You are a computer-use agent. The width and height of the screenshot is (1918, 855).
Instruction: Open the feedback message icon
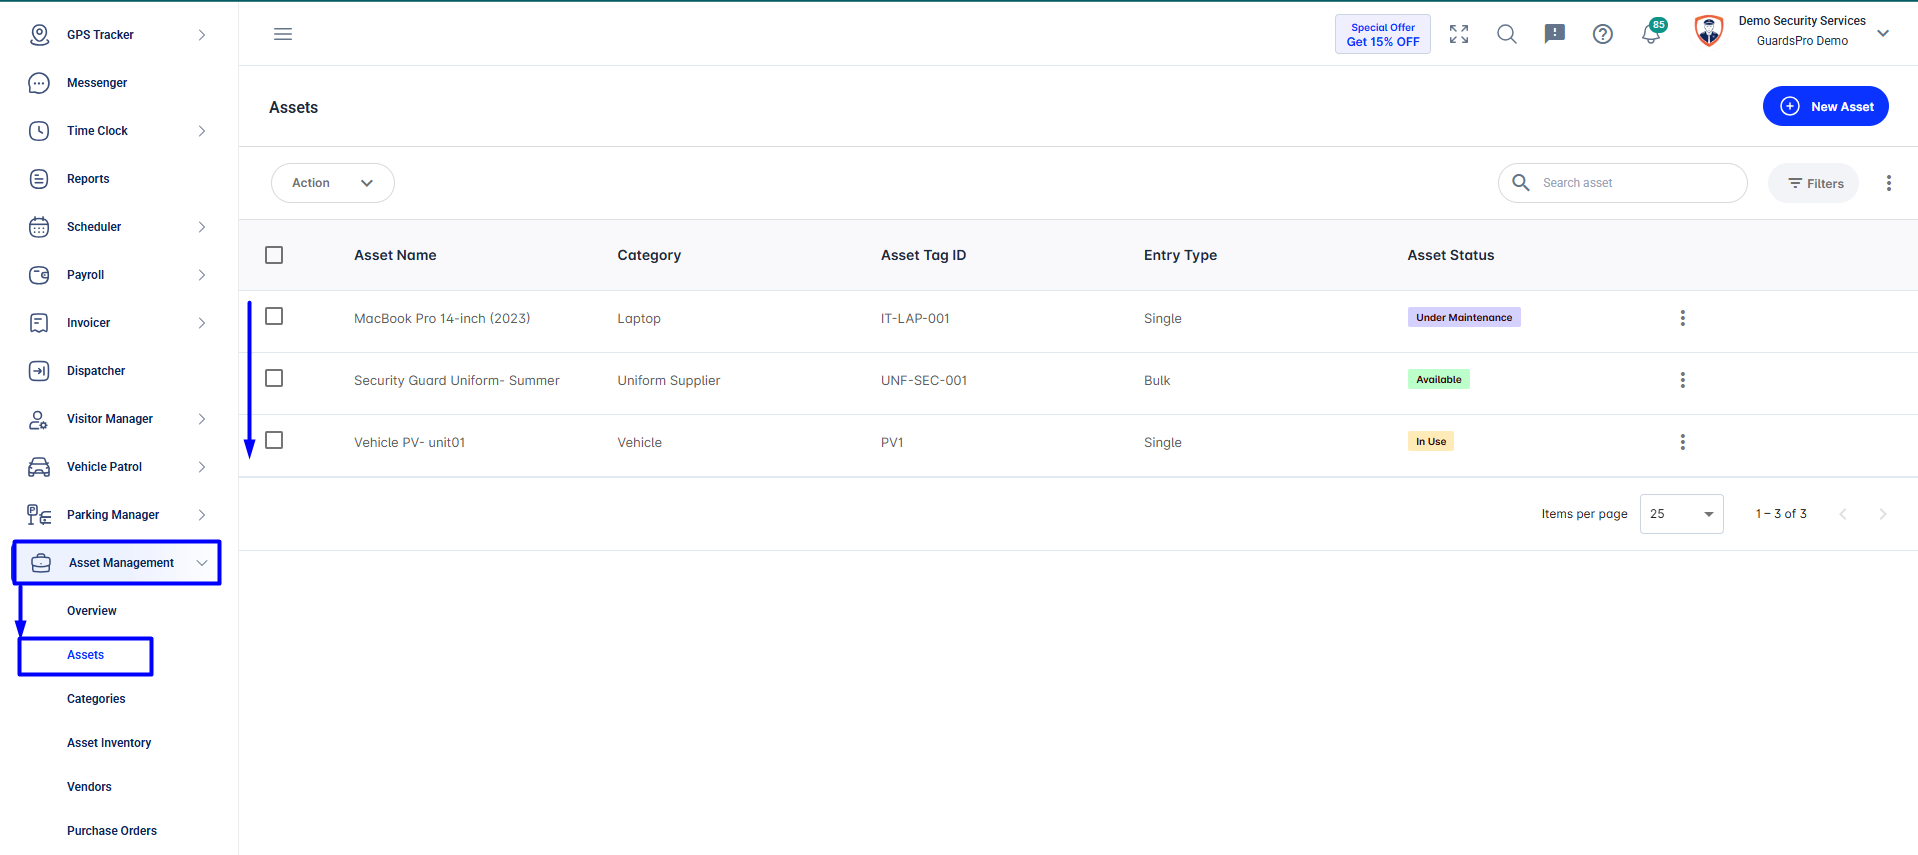click(x=1555, y=34)
